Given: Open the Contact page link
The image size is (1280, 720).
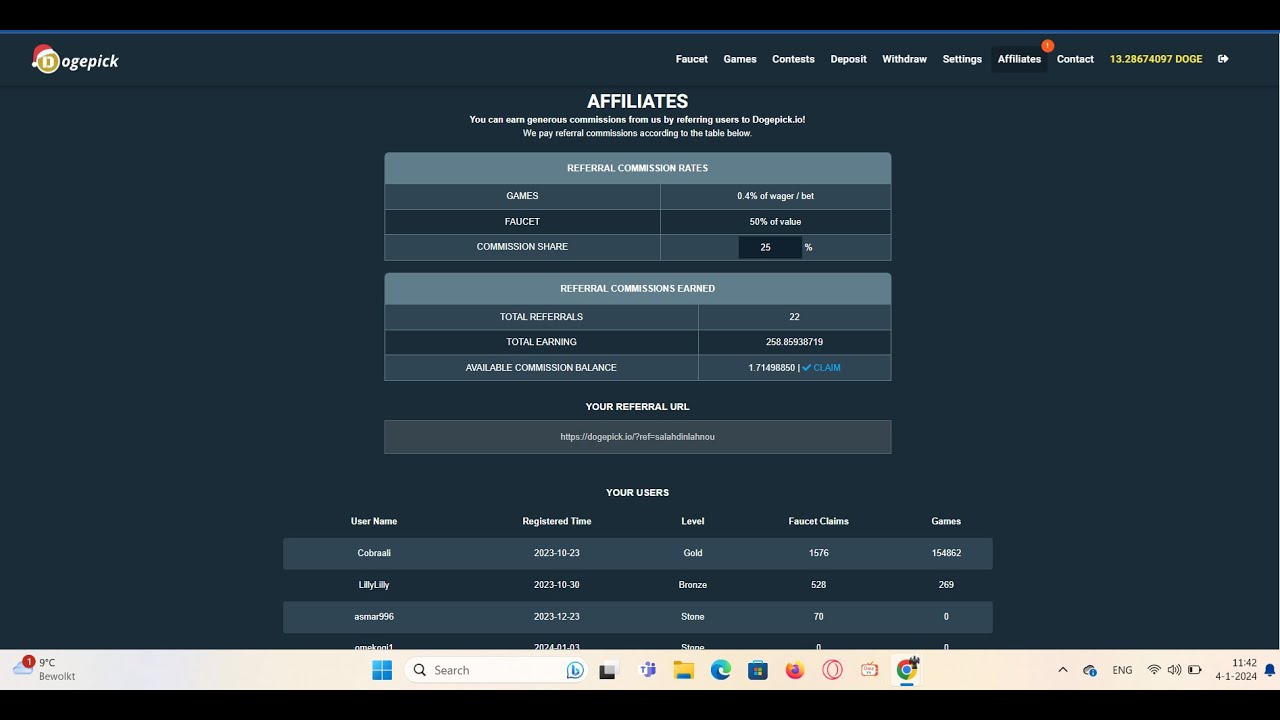Looking at the screenshot, I should pos(1075,59).
